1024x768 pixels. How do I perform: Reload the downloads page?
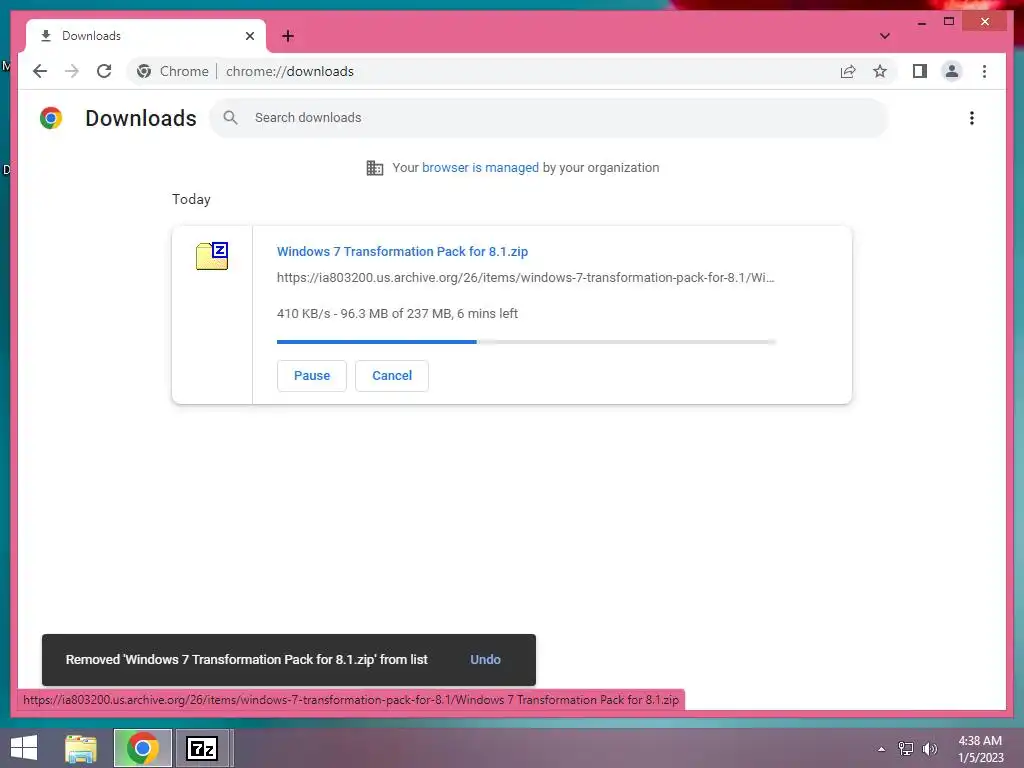coord(104,71)
